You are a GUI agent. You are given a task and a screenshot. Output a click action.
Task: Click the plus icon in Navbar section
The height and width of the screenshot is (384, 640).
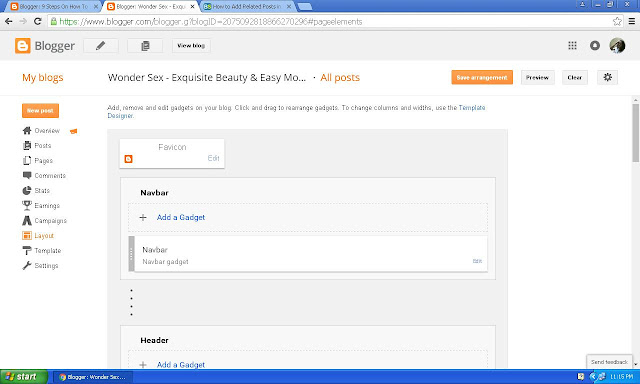click(x=143, y=218)
